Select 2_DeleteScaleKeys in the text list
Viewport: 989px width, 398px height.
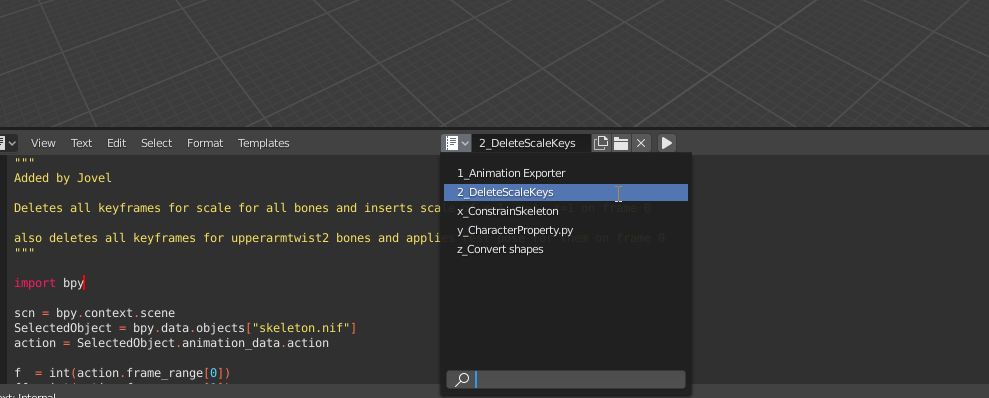[x=566, y=192]
